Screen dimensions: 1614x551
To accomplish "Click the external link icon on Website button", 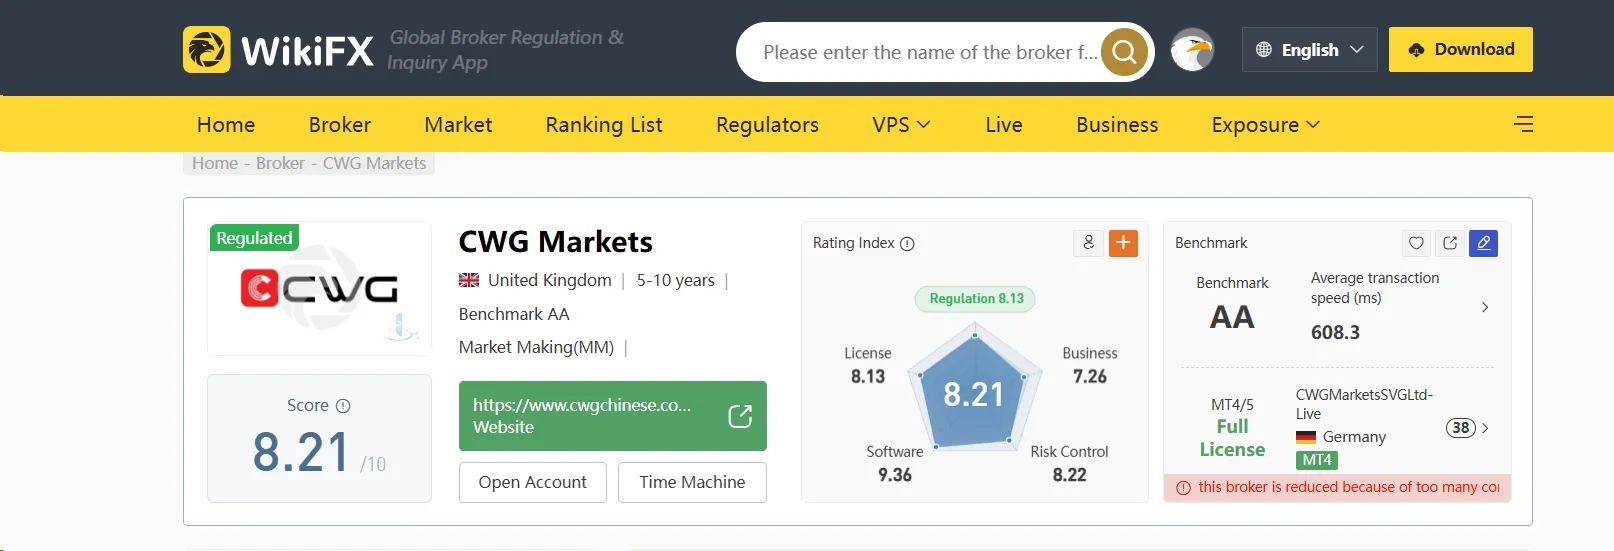I will 740,416.
